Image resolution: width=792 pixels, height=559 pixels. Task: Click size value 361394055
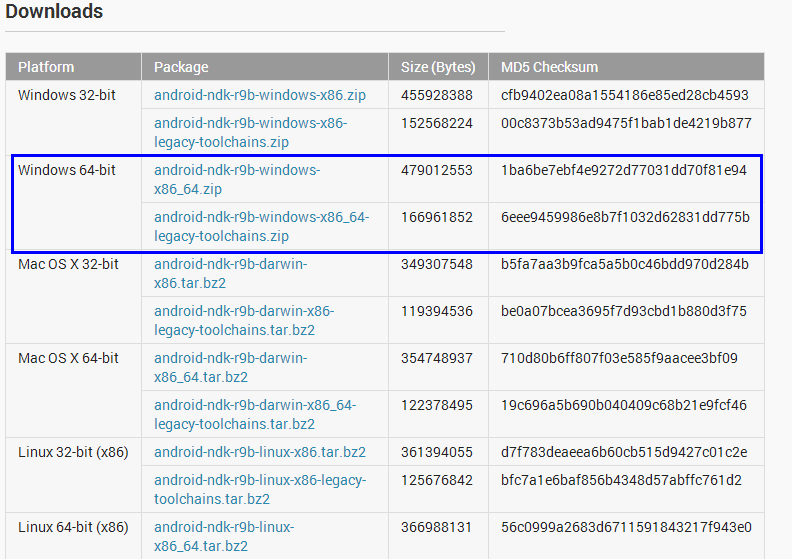(x=437, y=452)
